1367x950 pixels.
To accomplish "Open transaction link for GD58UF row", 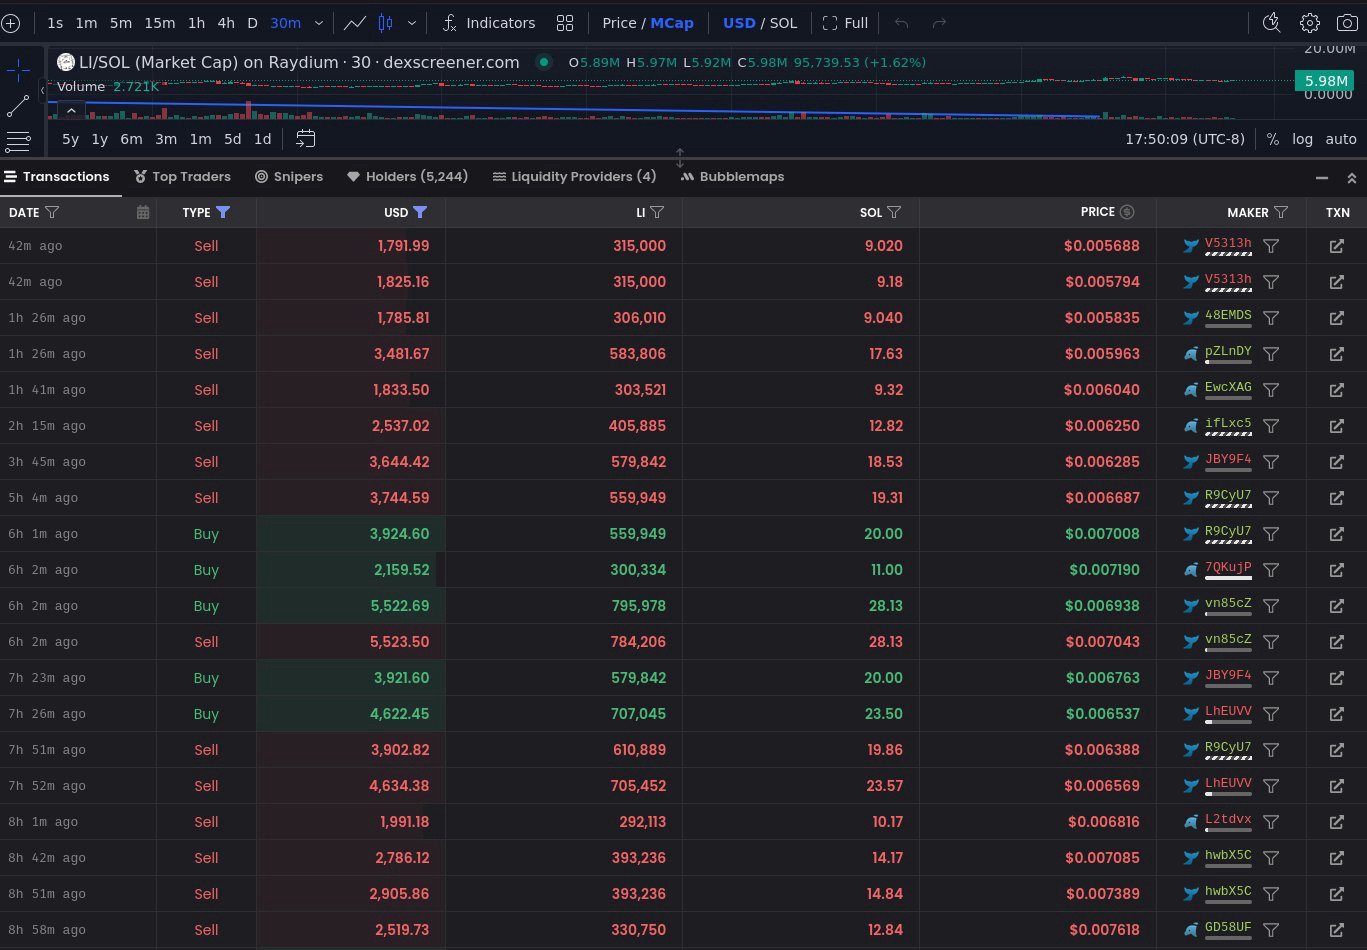I will (1337, 930).
